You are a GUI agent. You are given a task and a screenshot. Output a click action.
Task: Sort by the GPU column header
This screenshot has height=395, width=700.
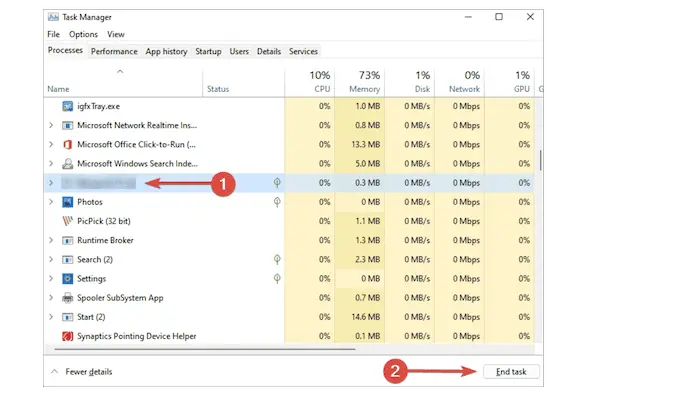[x=510, y=82]
